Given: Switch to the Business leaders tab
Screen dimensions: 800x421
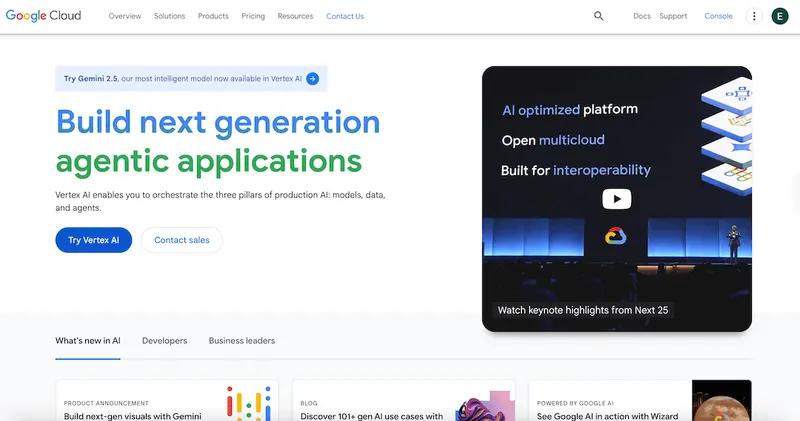Looking at the screenshot, I should (x=242, y=341).
